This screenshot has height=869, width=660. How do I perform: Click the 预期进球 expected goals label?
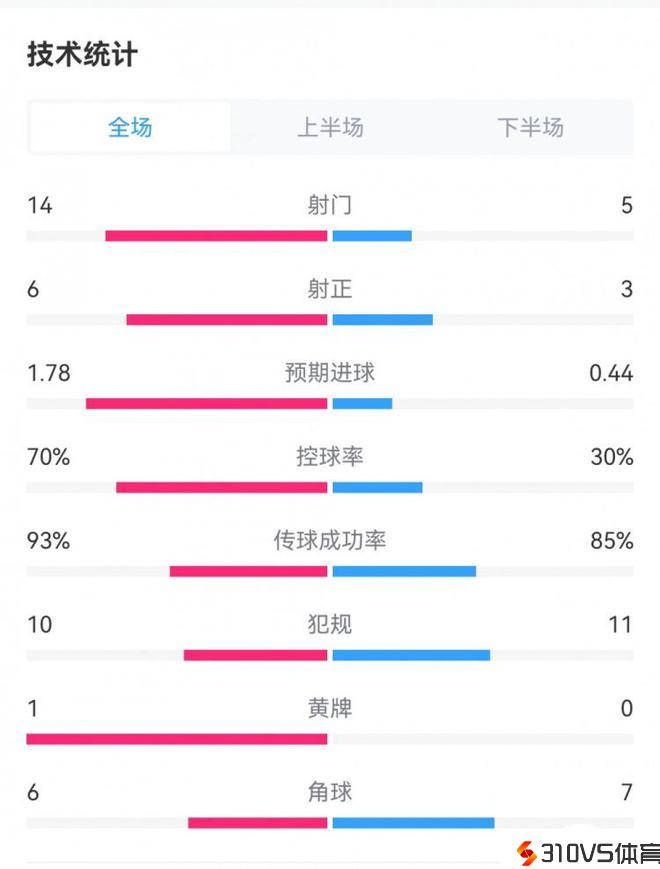330,373
